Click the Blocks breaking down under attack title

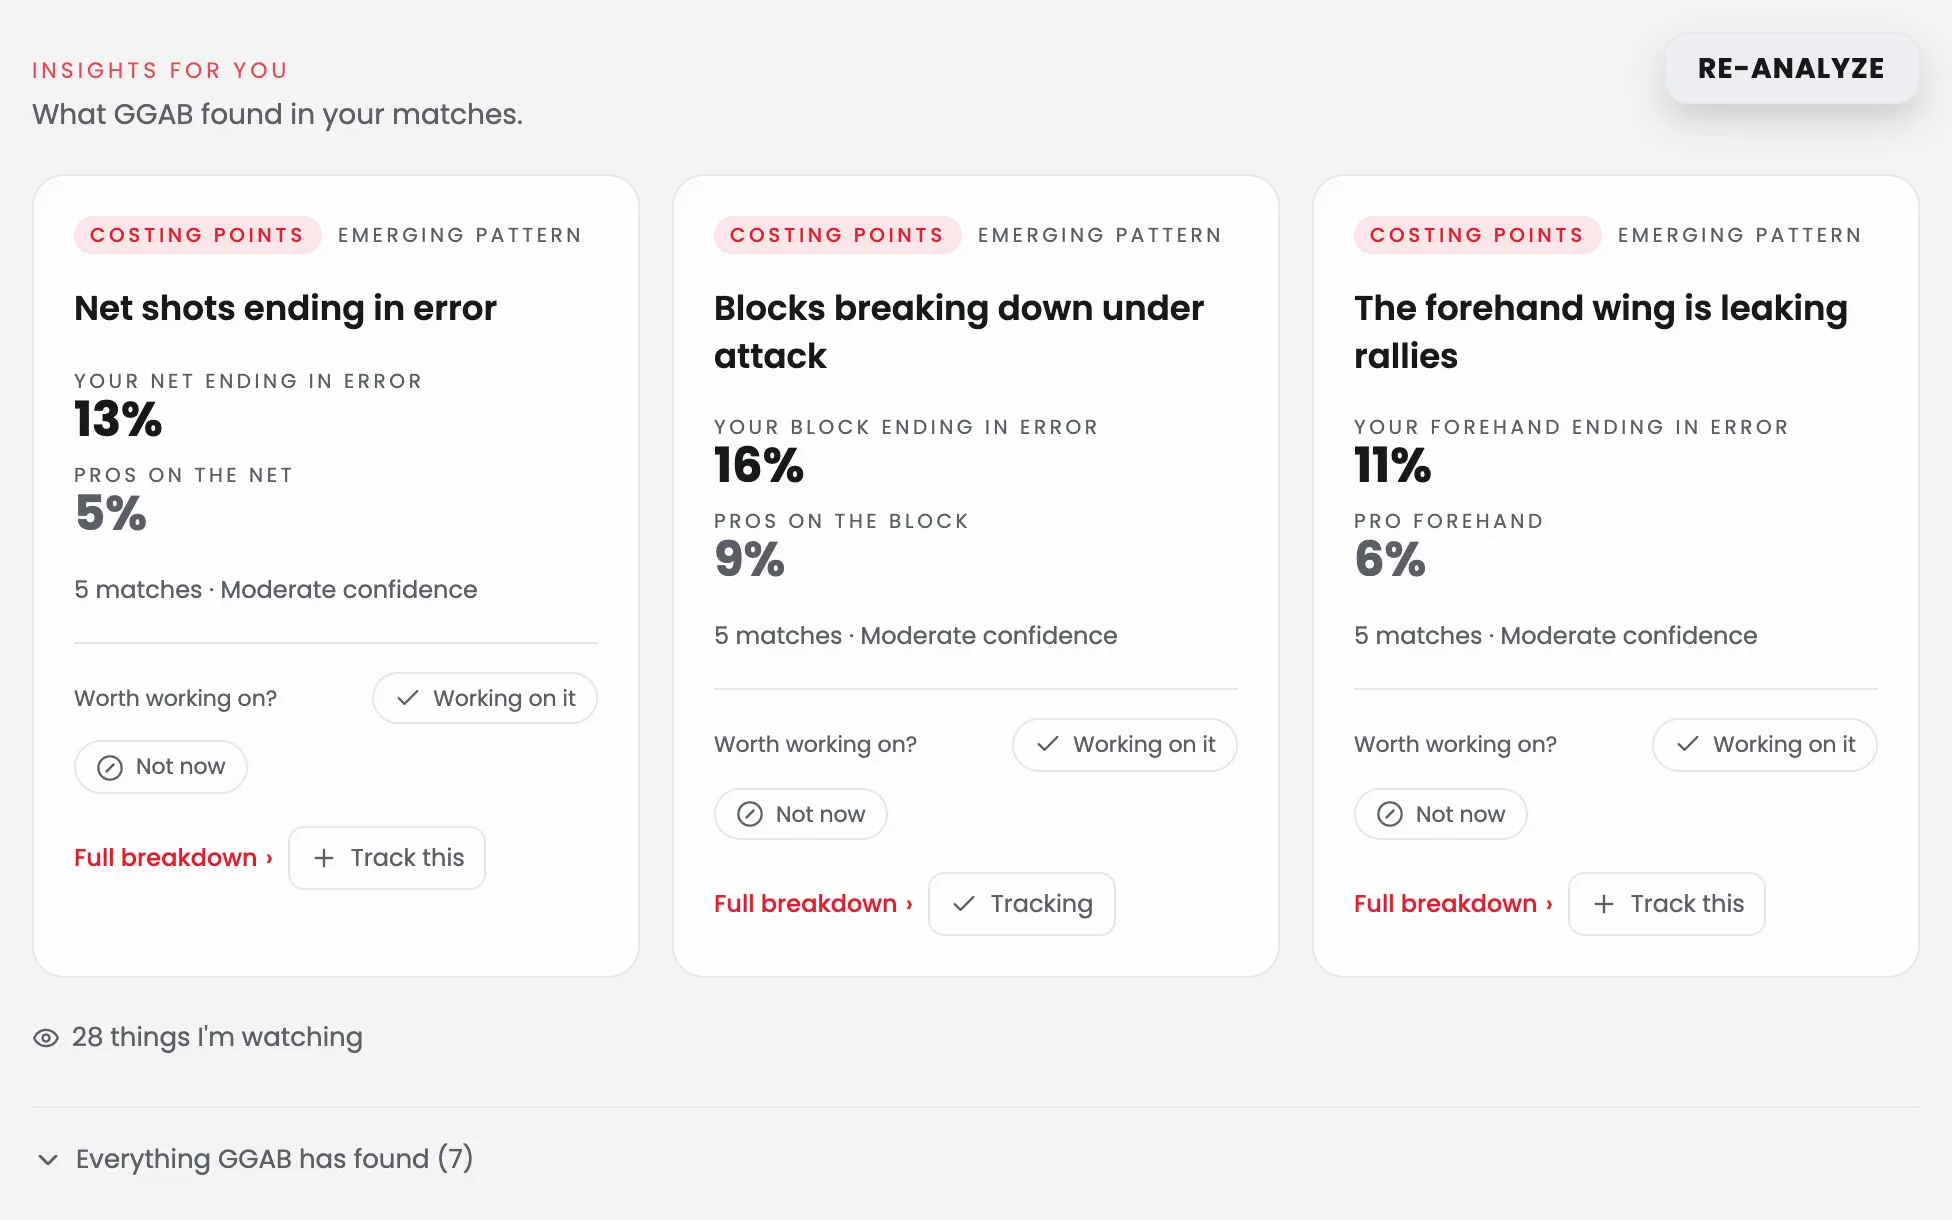958,332
